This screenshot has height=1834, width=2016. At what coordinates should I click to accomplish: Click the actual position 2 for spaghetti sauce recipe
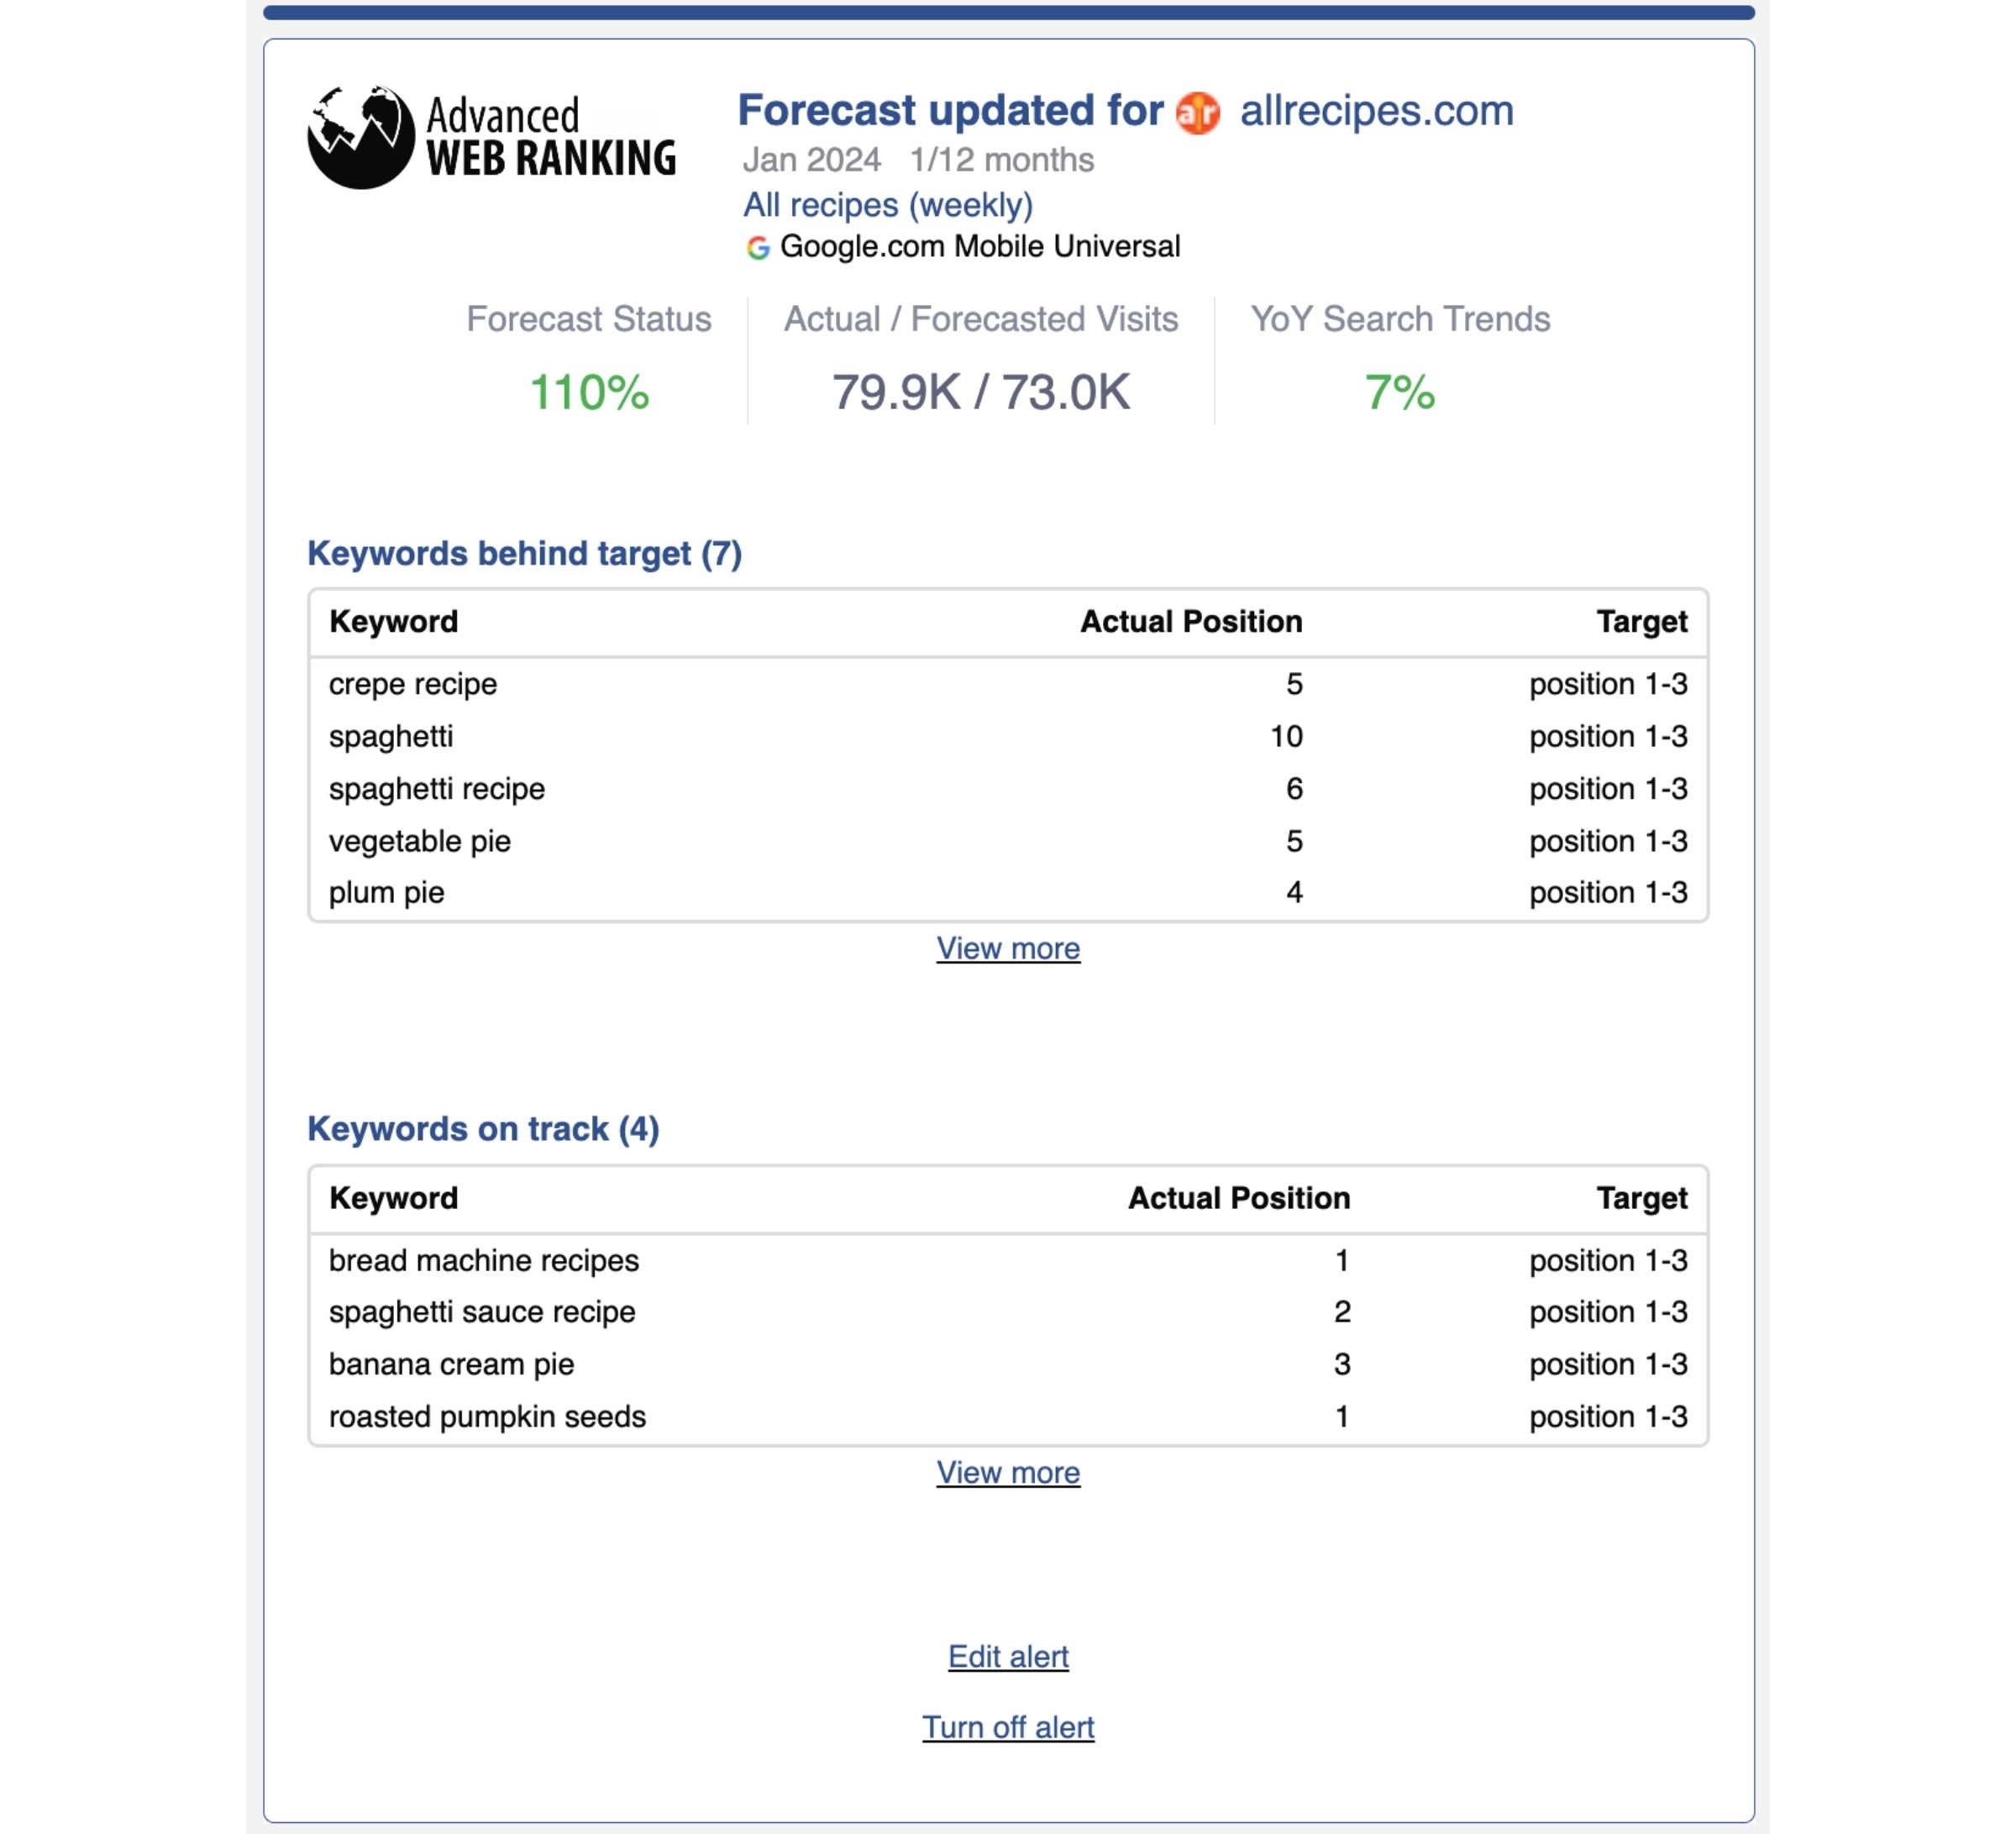pyautogui.click(x=1342, y=1312)
